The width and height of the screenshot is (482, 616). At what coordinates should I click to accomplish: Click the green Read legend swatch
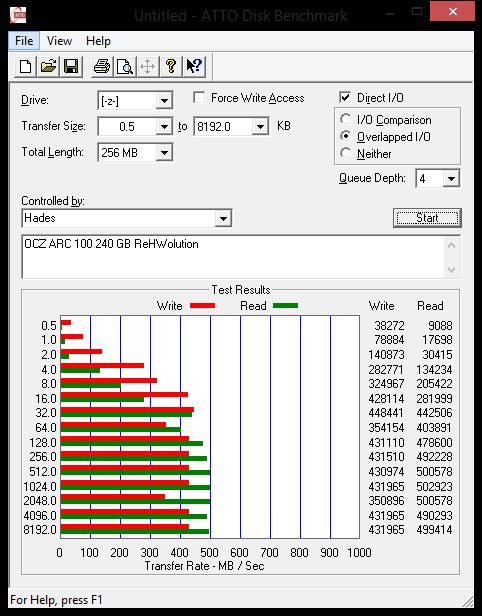point(285,306)
